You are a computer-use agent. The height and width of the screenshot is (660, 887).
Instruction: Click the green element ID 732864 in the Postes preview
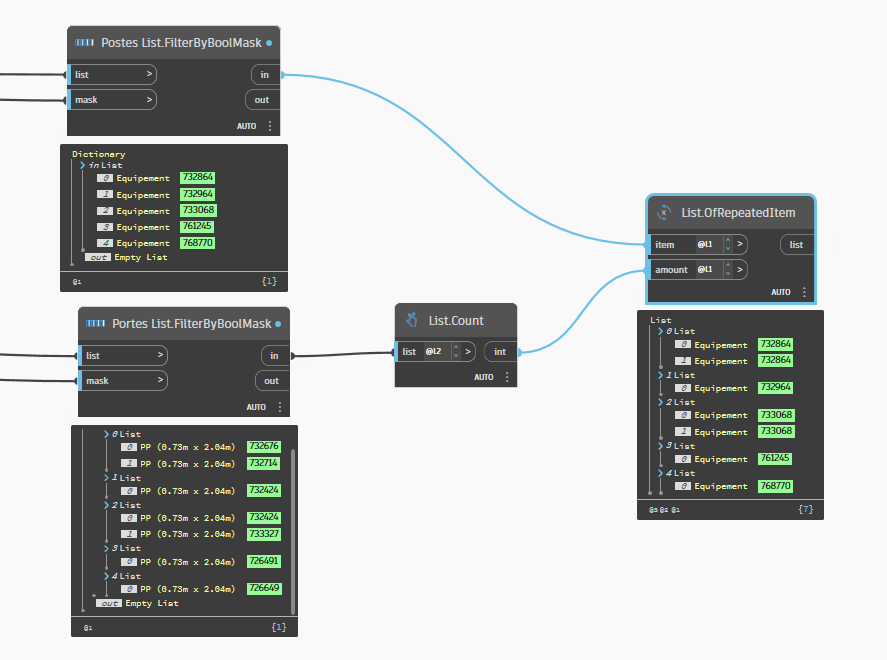(197, 178)
